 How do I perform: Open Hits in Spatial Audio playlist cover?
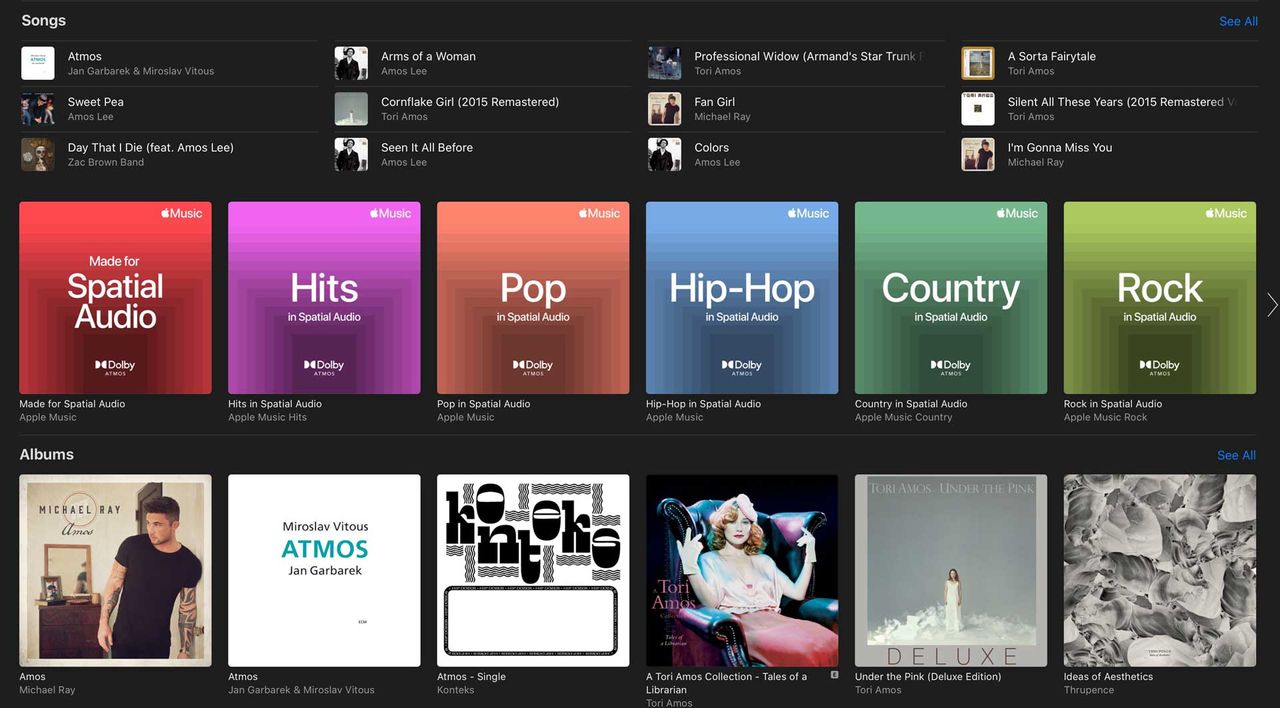coord(324,298)
